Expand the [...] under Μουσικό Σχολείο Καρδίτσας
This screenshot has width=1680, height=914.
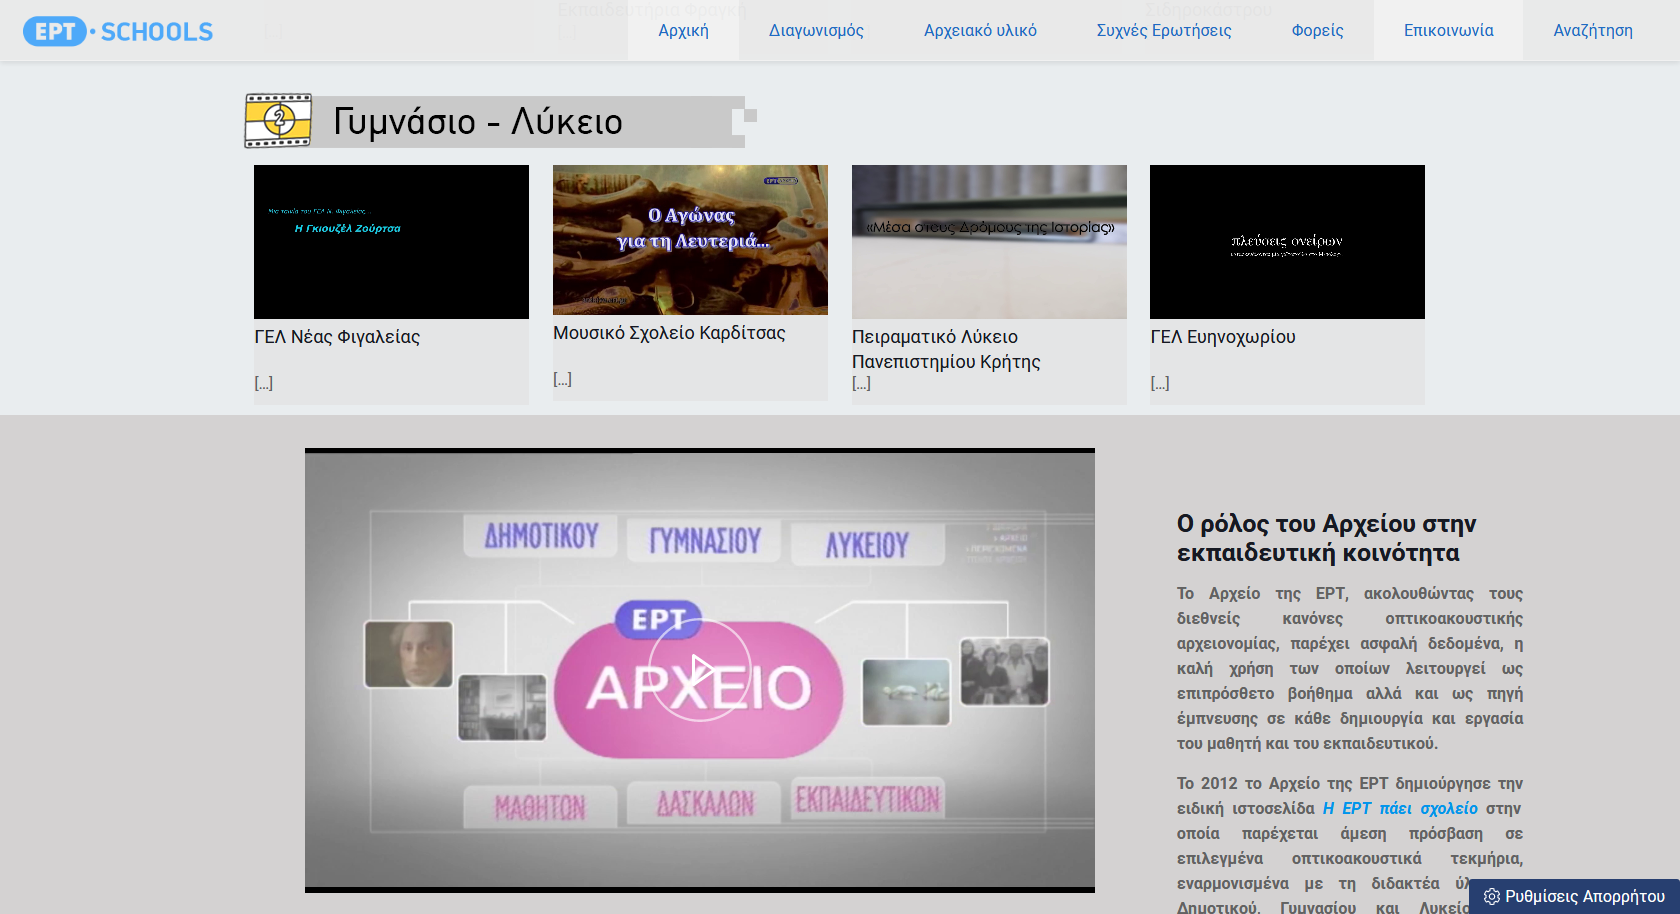point(563,378)
